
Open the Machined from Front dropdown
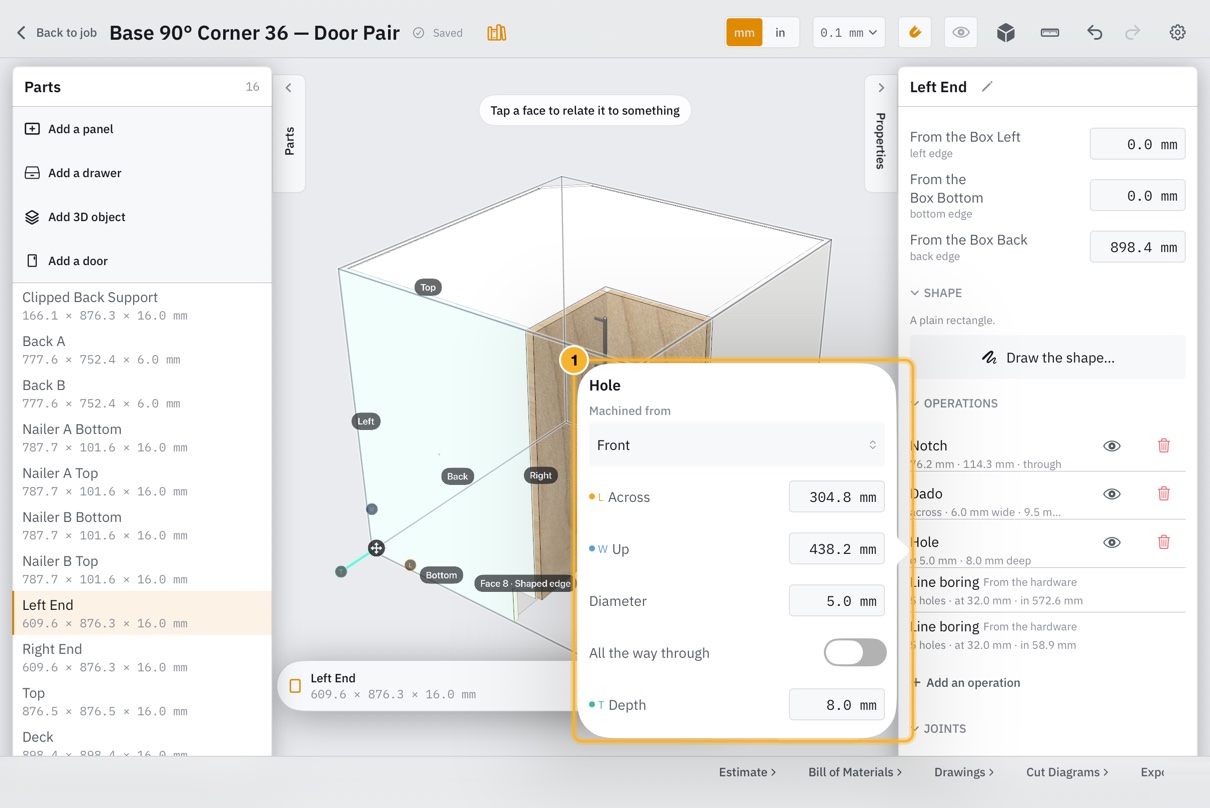click(736, 445)
